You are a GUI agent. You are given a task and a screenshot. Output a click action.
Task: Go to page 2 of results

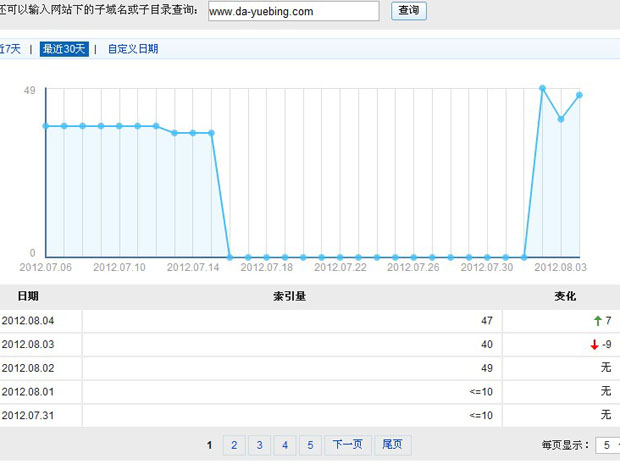pos(233,445)
